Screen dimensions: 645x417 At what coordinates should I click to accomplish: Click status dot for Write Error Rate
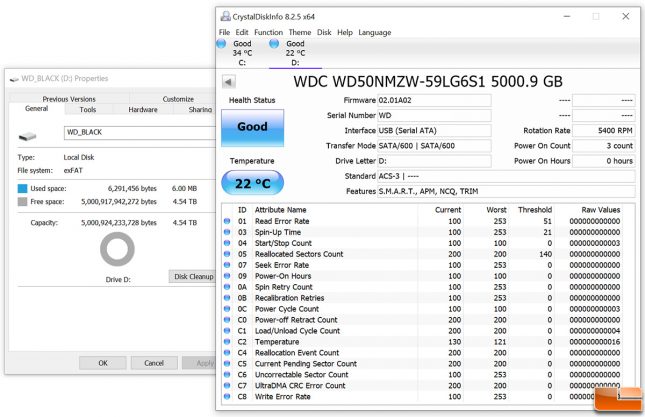coord(227,396)
